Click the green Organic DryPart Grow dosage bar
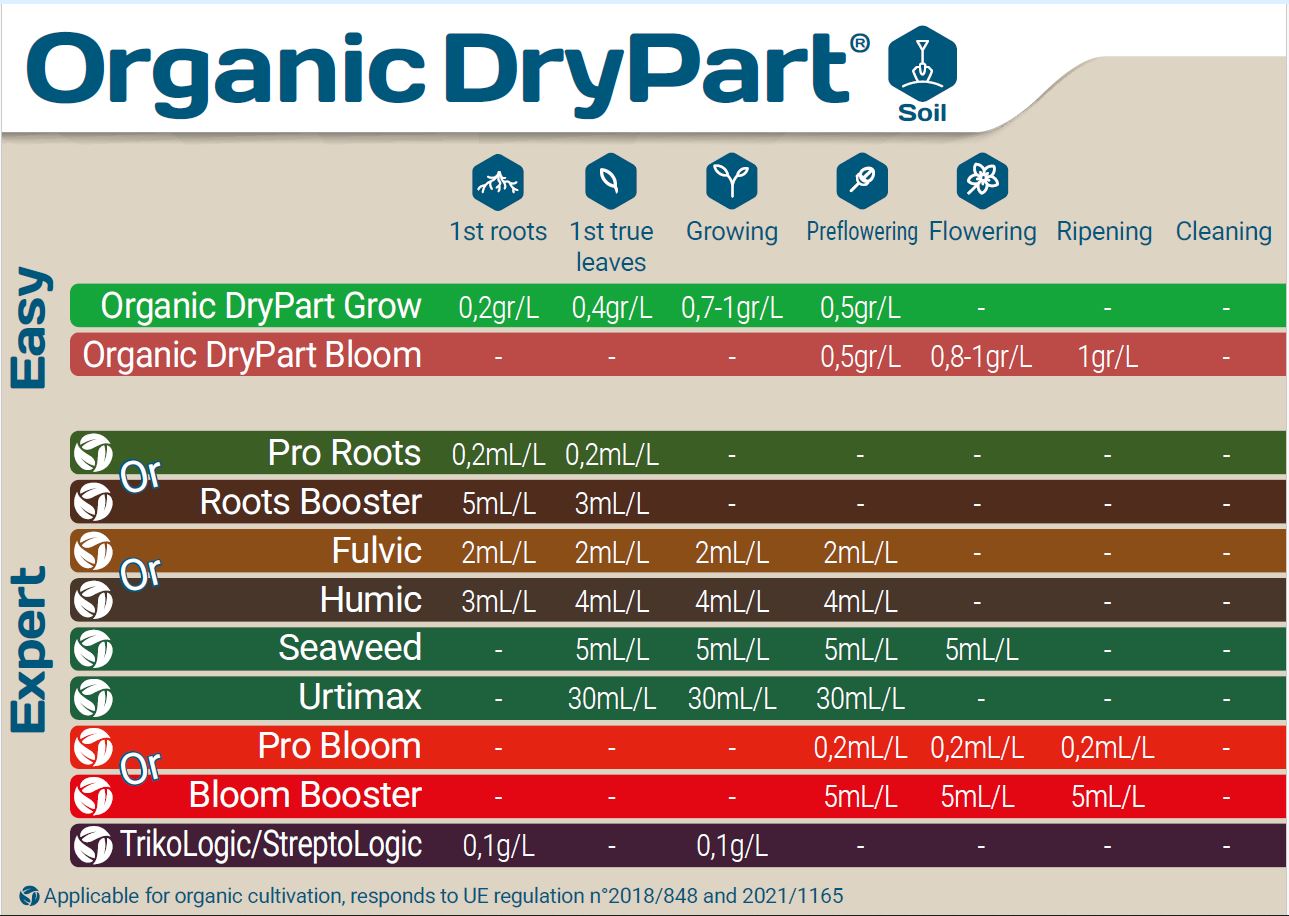 click(700, 306)
